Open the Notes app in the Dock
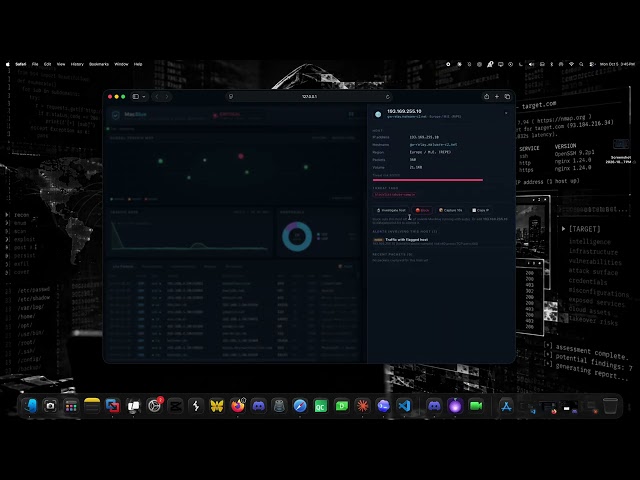The width and height of the screenshot is (640, 480). pyautogui.click(x=92, y=406)
